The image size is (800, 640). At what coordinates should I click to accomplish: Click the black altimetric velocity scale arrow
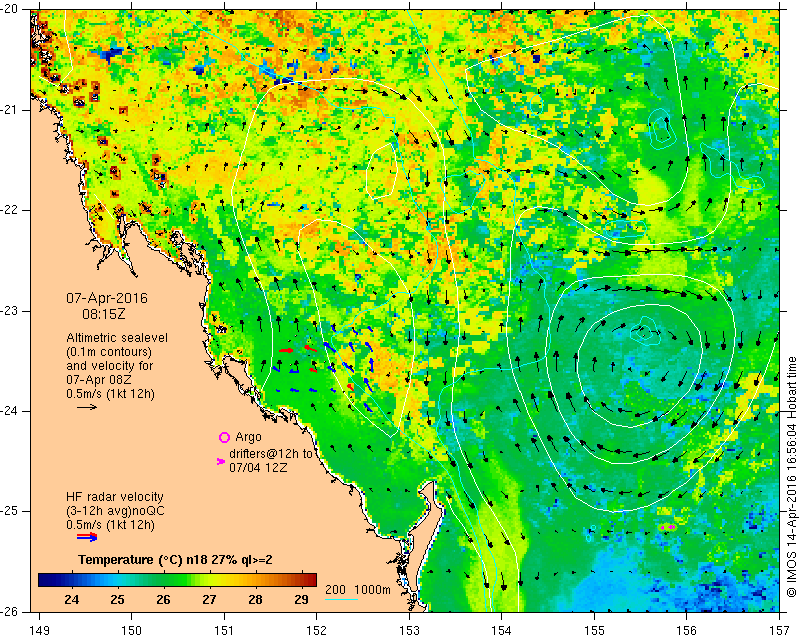87,407
